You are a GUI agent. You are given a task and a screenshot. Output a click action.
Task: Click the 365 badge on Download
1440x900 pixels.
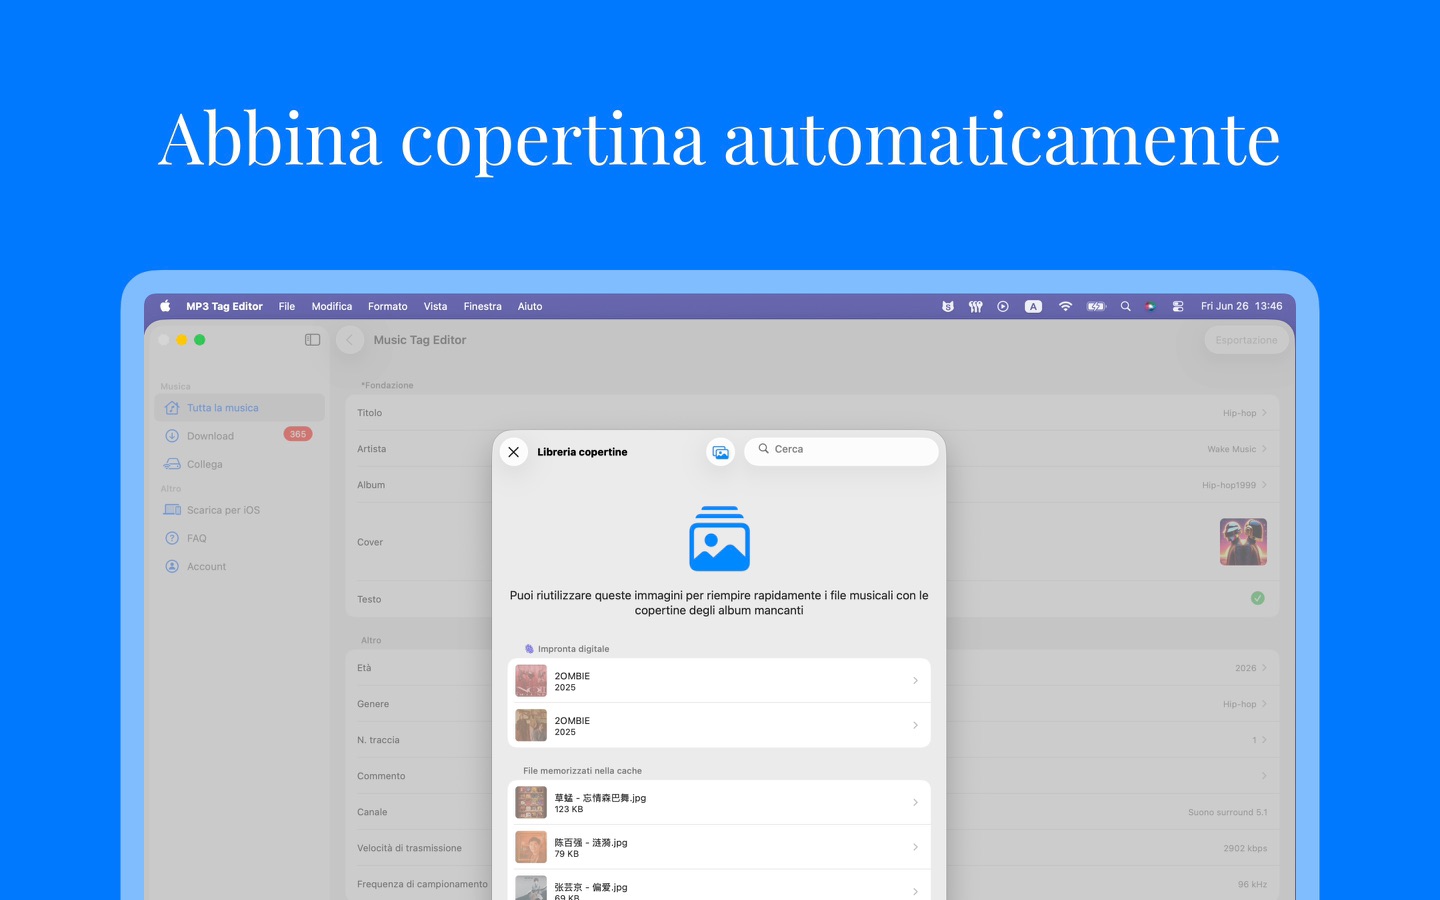click(298, 434)
